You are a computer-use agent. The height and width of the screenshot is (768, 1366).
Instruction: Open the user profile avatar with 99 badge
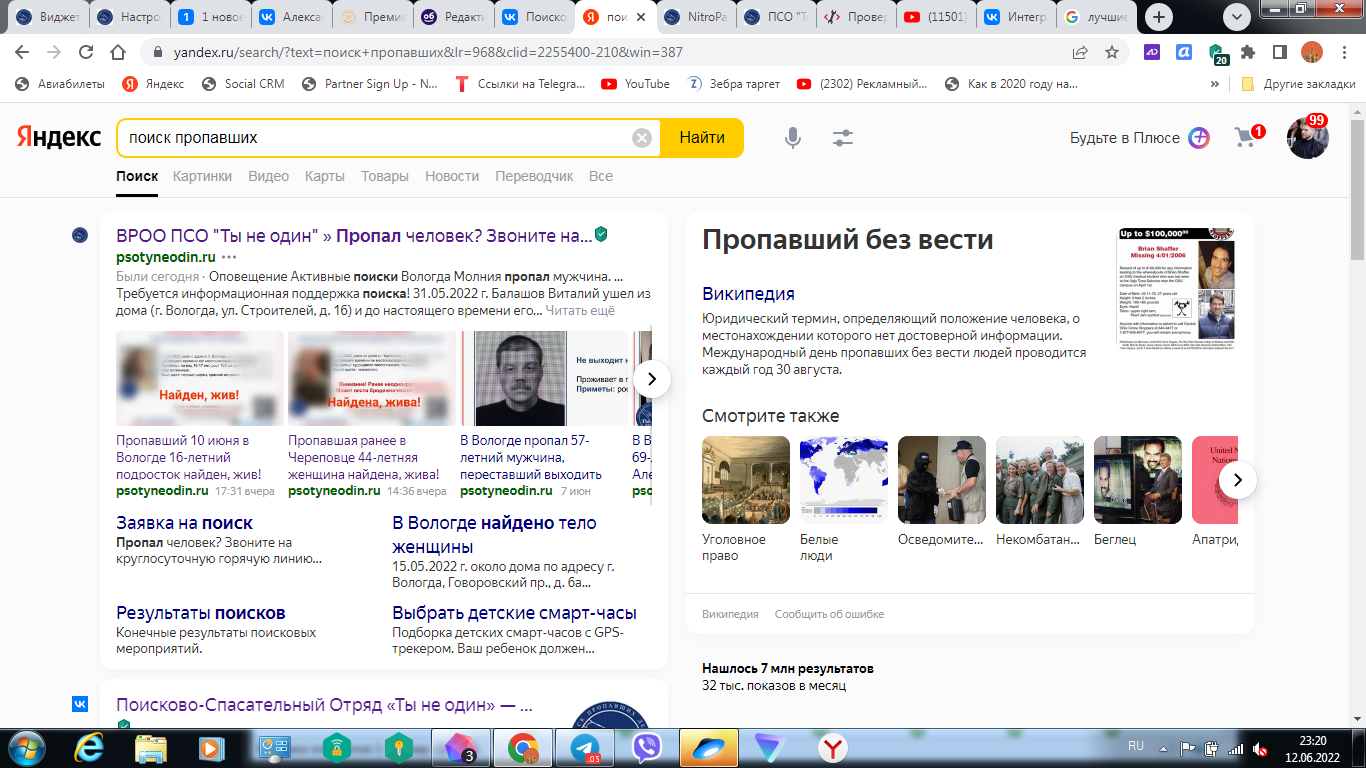1307,138
